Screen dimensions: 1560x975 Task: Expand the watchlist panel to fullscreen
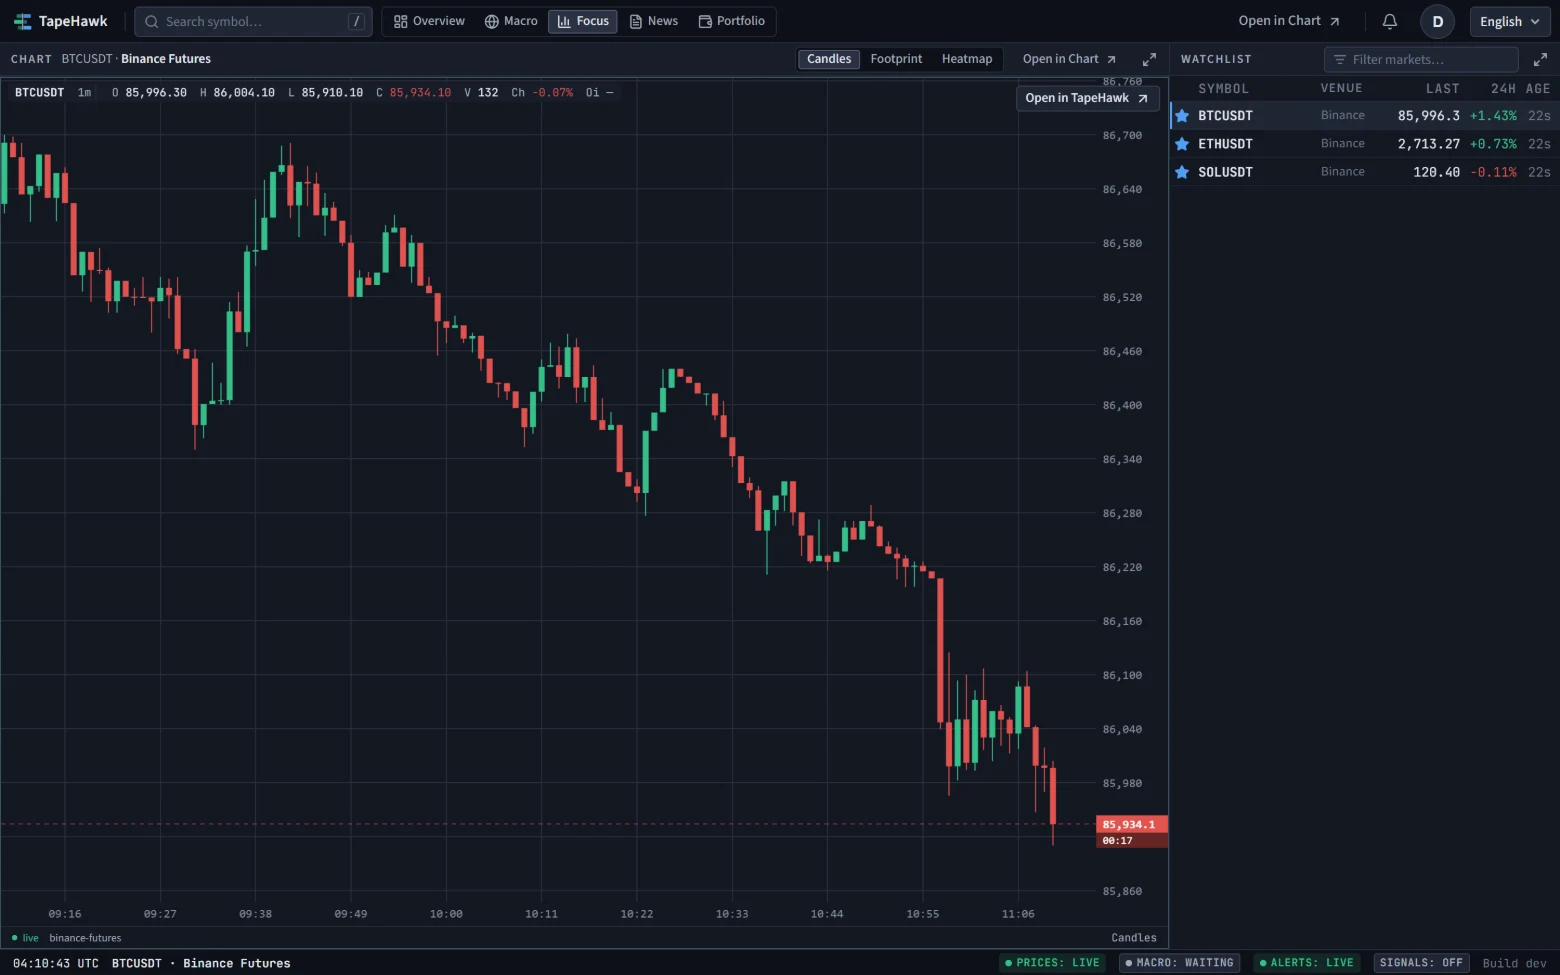click(x=1540, y=59)
